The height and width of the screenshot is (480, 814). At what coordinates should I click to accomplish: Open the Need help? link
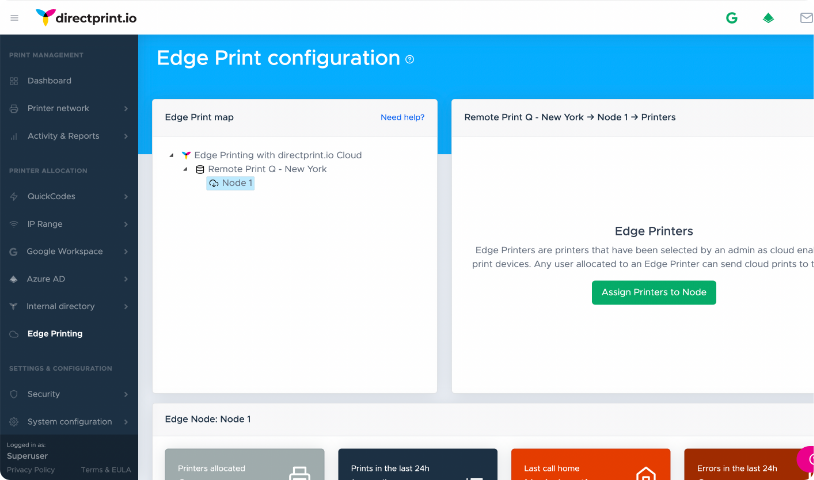pyautogui.click(x=402, y=117)
